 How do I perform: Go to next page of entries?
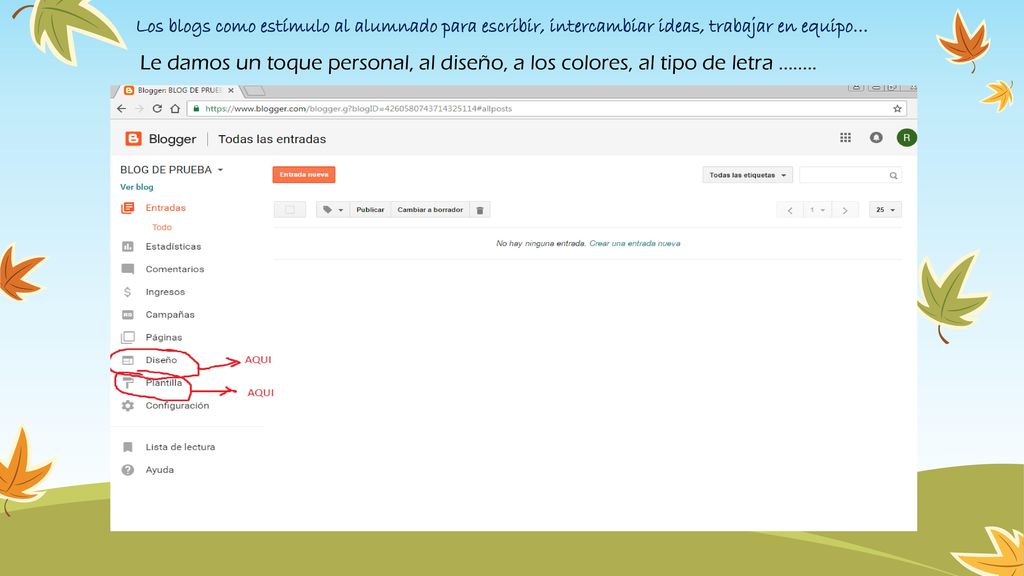844,210
